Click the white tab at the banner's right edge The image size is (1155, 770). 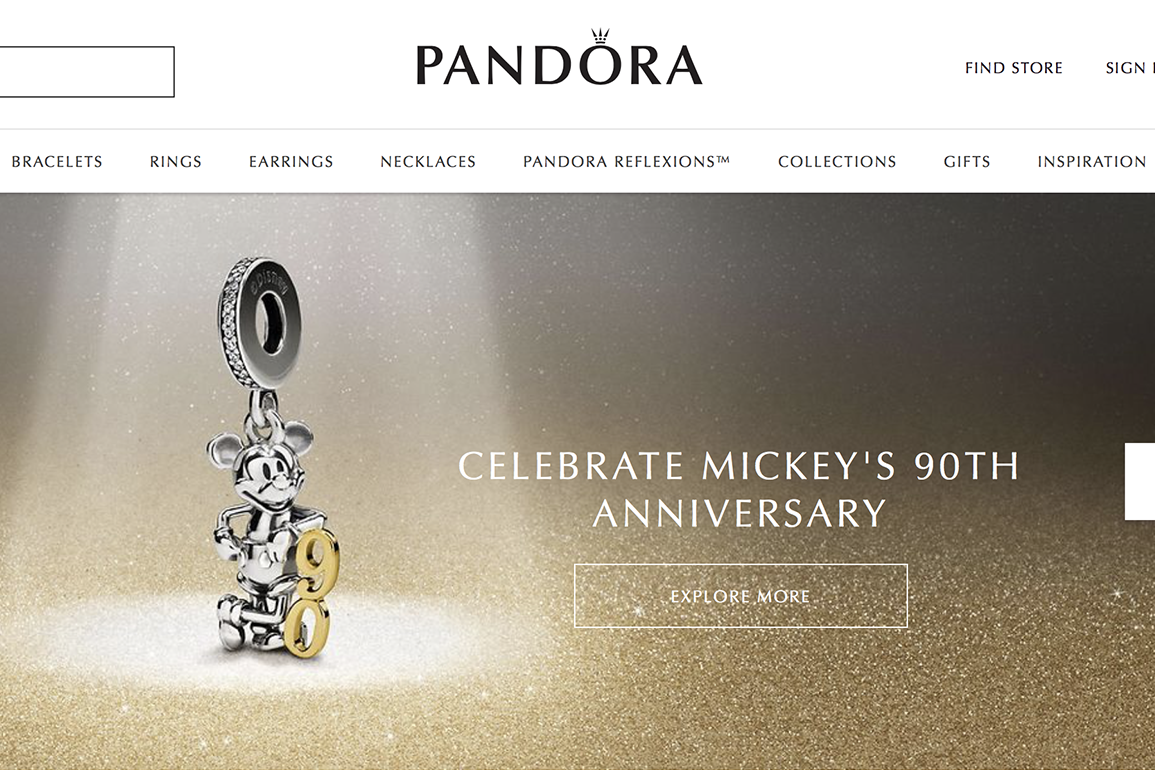(x=1140, y=481)
